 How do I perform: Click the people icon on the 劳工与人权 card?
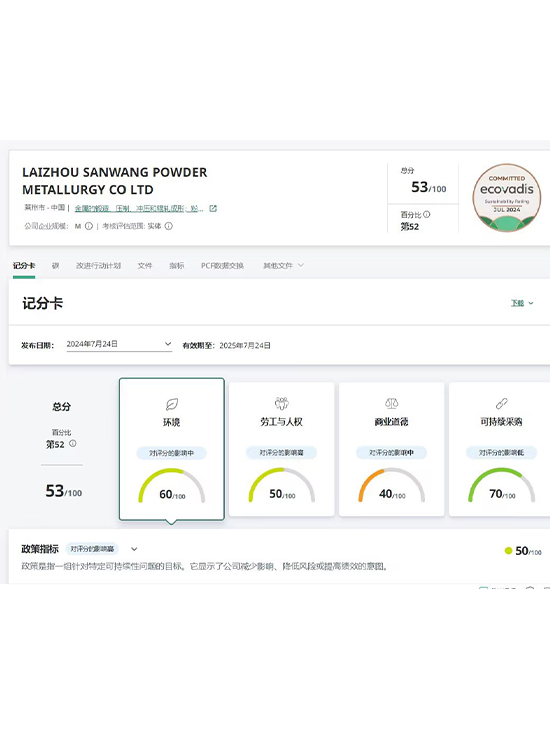(x=282, y=403)
